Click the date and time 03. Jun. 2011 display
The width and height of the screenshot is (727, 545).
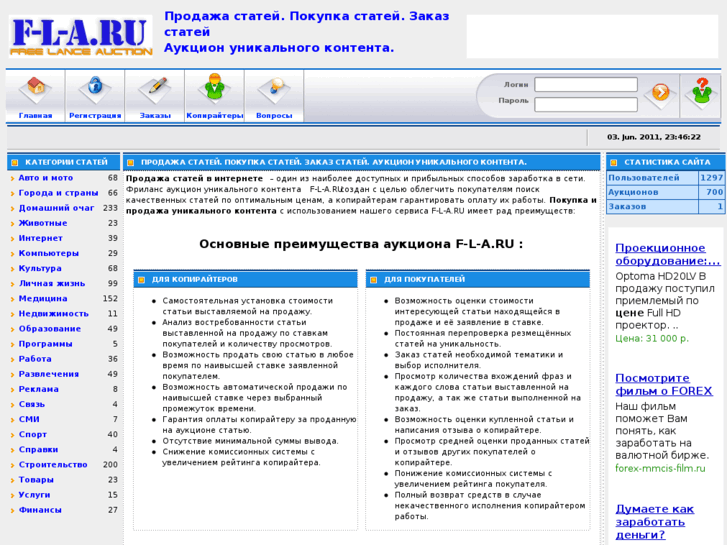654,137
